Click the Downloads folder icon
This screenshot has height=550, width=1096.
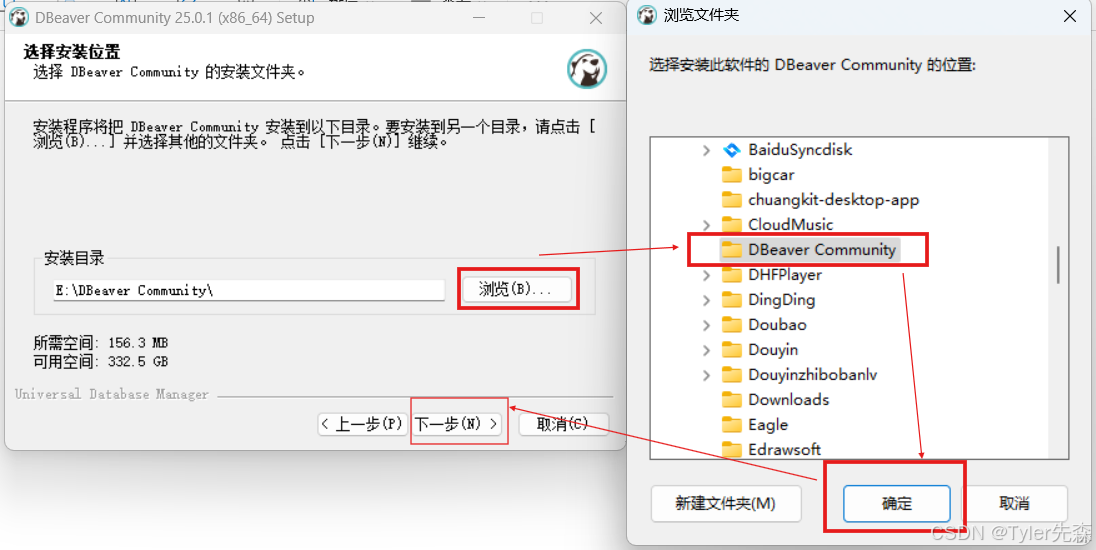pos(732,400)
